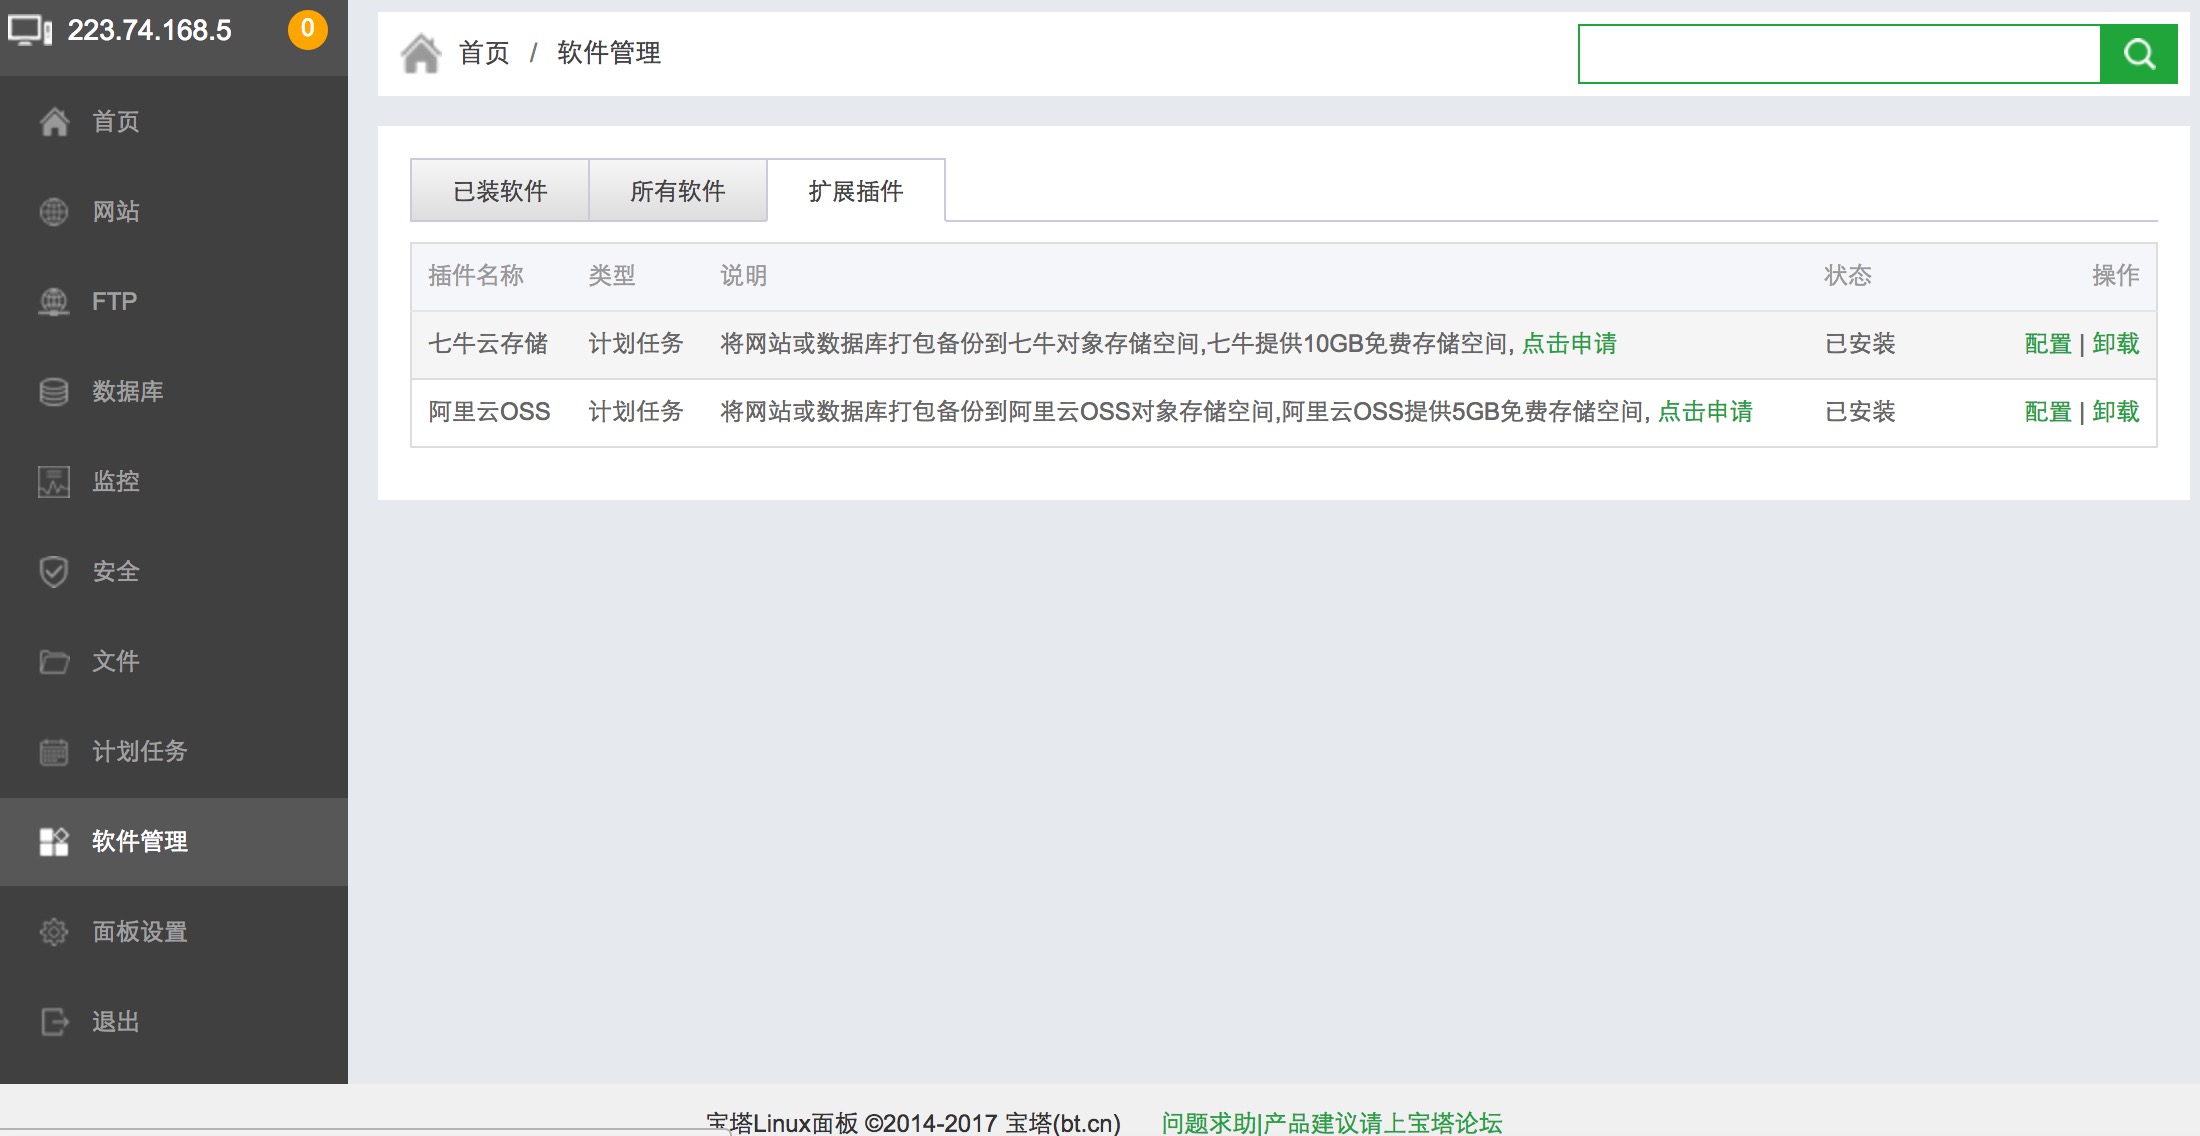The image size is (2200, 1136).
Task: Open 数据库 in the sidebar
Action: (174, 392)
